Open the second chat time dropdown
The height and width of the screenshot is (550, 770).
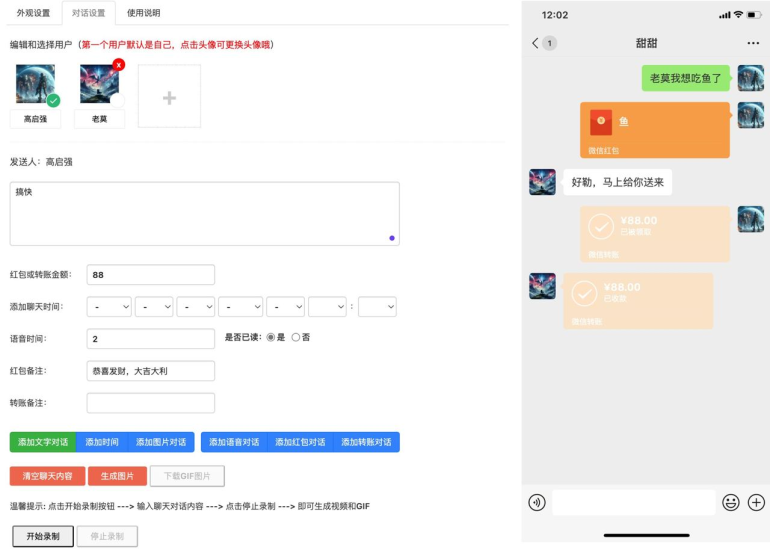[x=154, y=307]
